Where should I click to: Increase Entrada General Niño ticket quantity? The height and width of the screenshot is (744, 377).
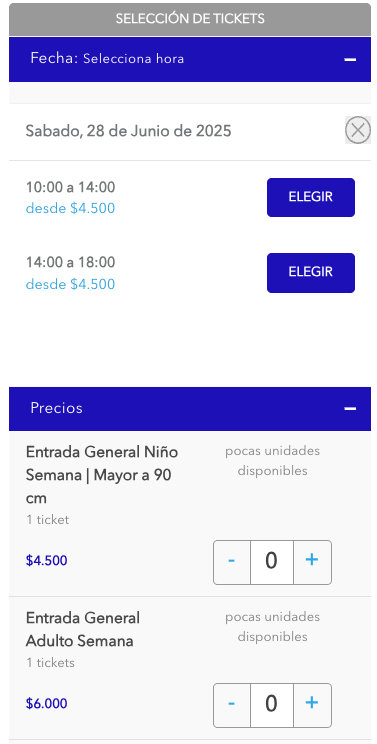point(312,562)
